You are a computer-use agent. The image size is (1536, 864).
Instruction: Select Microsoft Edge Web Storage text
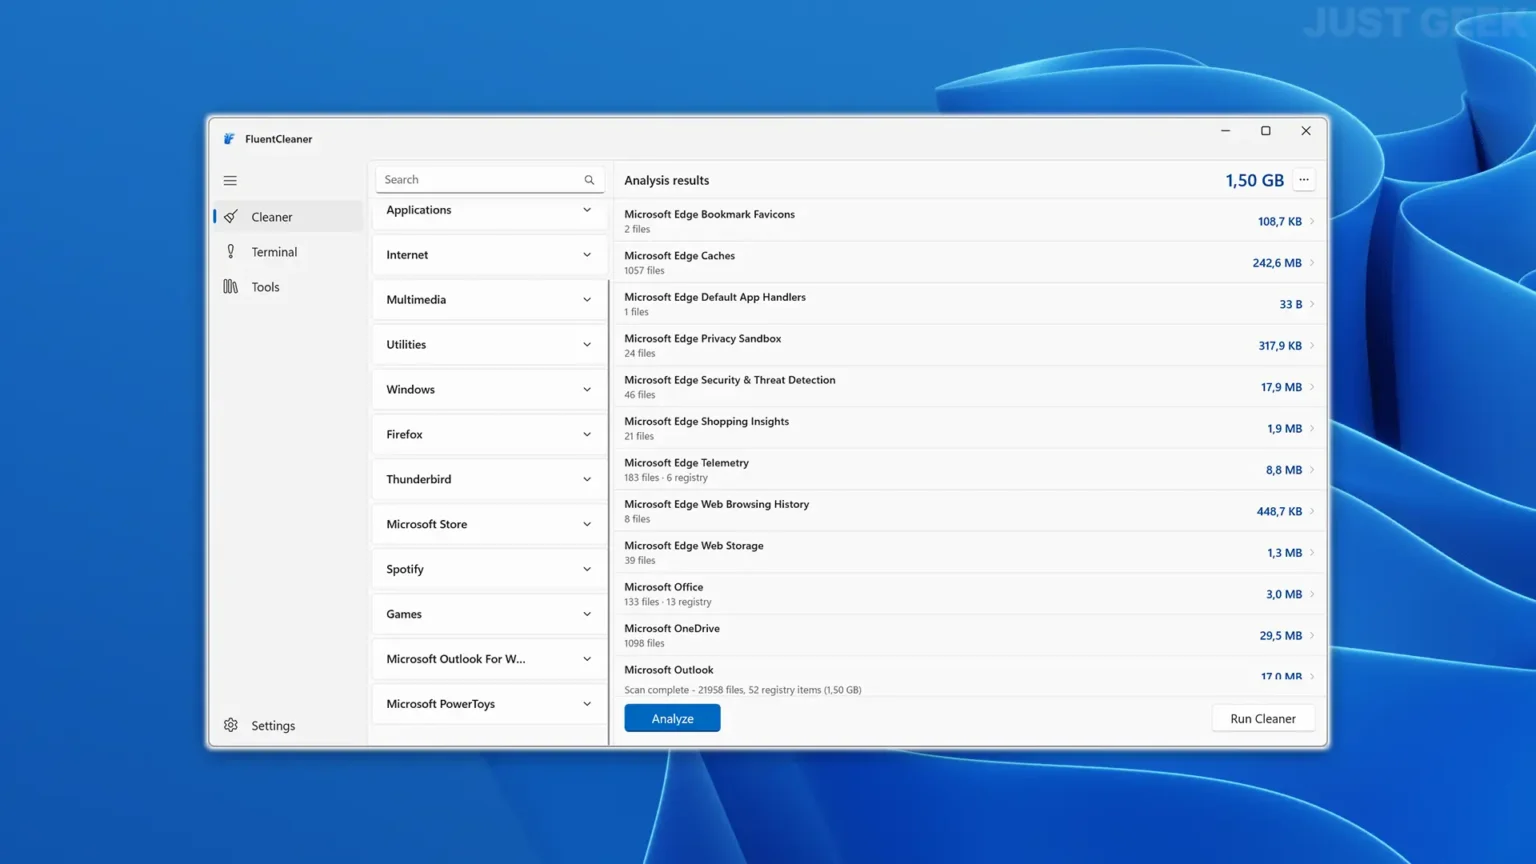pyautogui.click(x=693, y=546)
